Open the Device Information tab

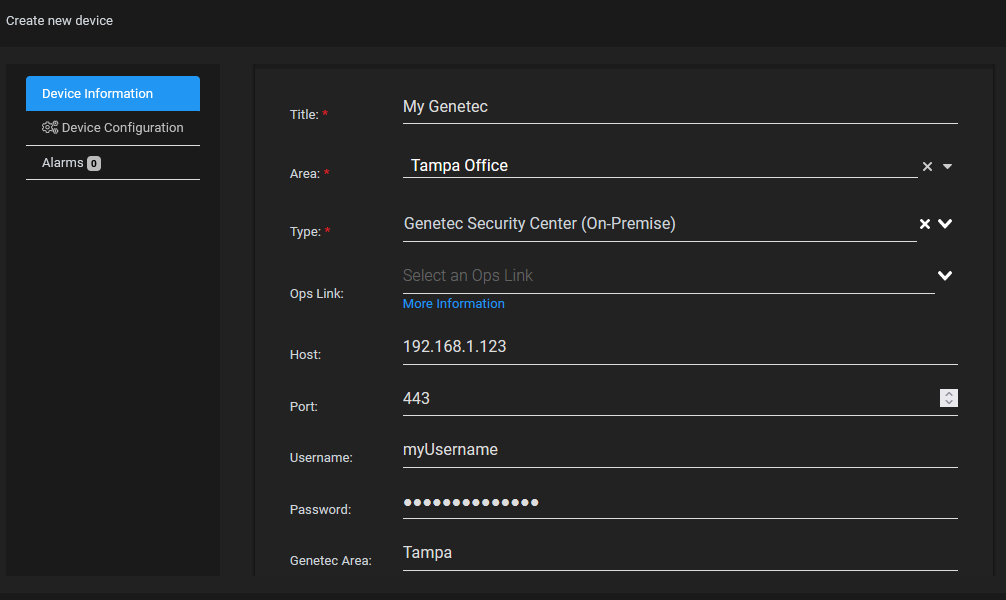click(113, 94)
